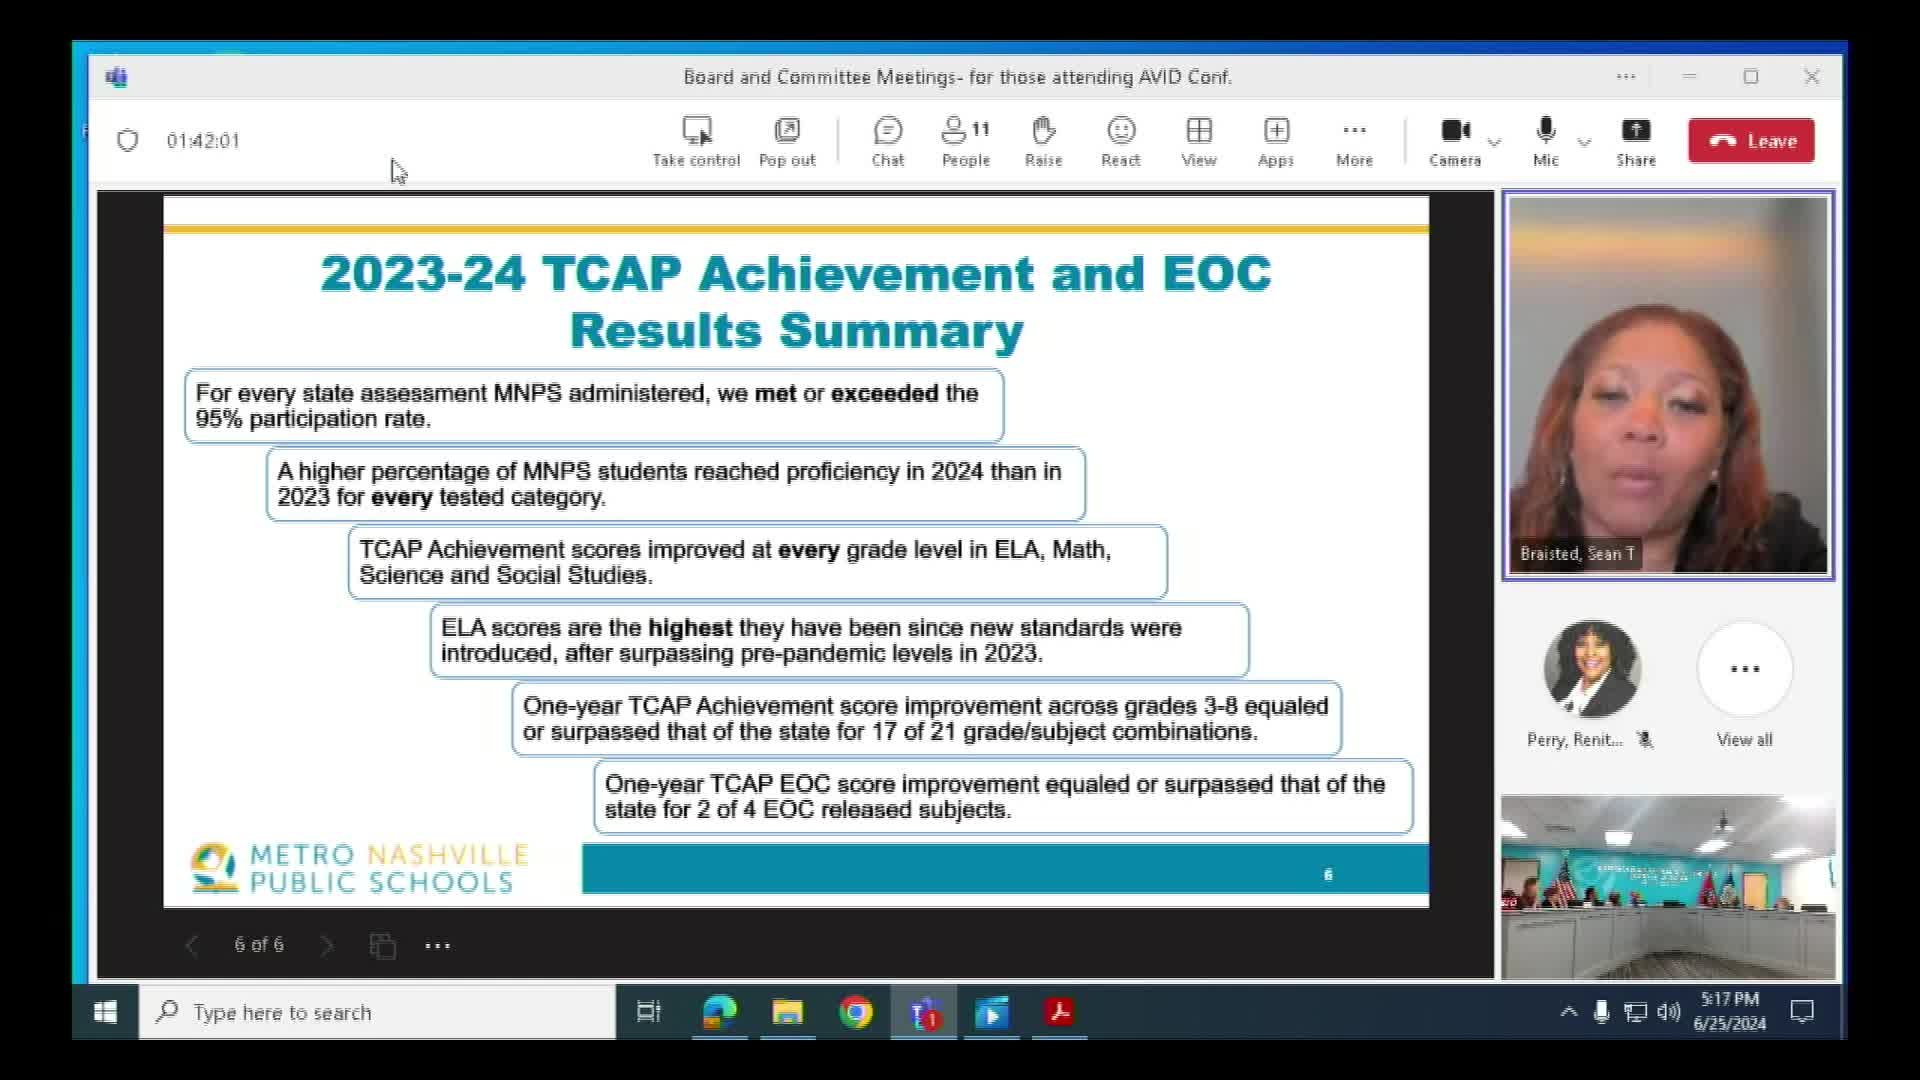
Task: Click the shield privacy indicator
Action: tap(127, 141)
